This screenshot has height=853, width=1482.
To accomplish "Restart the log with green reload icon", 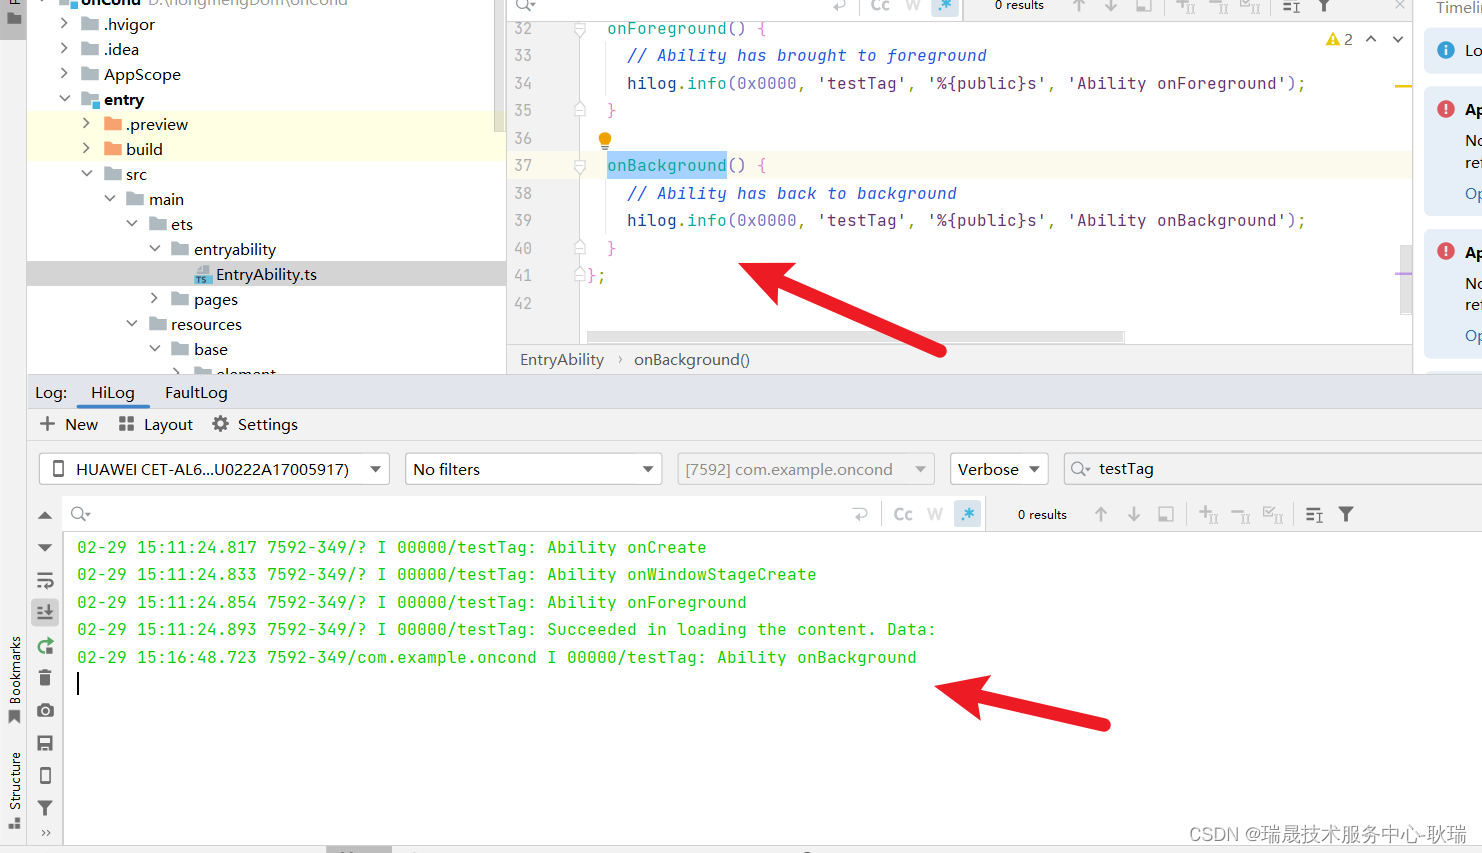I will [x=45, y=646].
